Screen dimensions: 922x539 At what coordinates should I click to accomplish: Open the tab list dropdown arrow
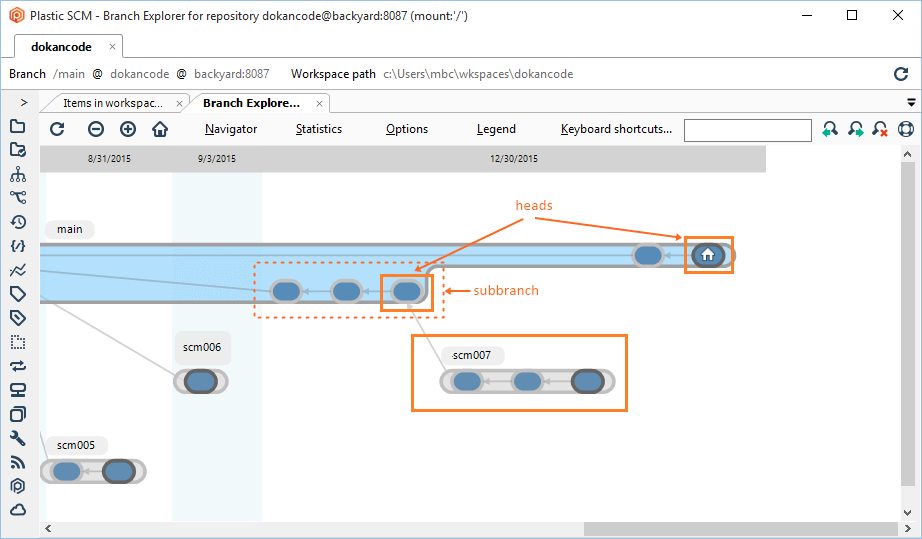pos(911,102)
